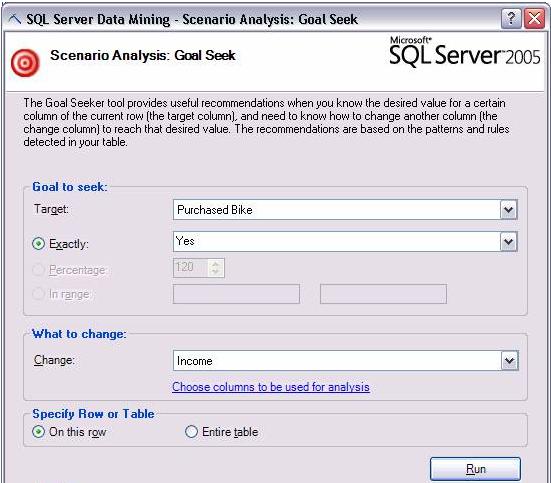The image size is (551, 483).
Task: Click the Target: label
Action: pyautogui.click(x=51, y=209)
